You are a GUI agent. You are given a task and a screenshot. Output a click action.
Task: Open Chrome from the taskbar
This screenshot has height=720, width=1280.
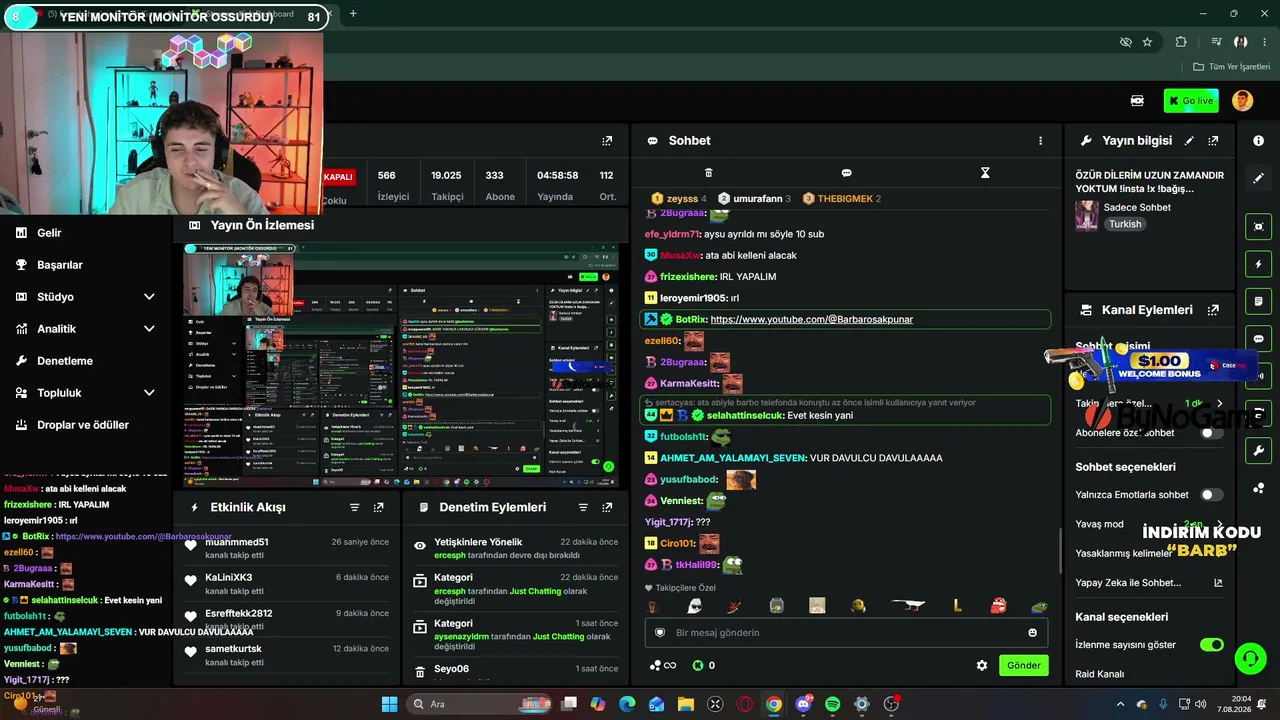[774, 704]
